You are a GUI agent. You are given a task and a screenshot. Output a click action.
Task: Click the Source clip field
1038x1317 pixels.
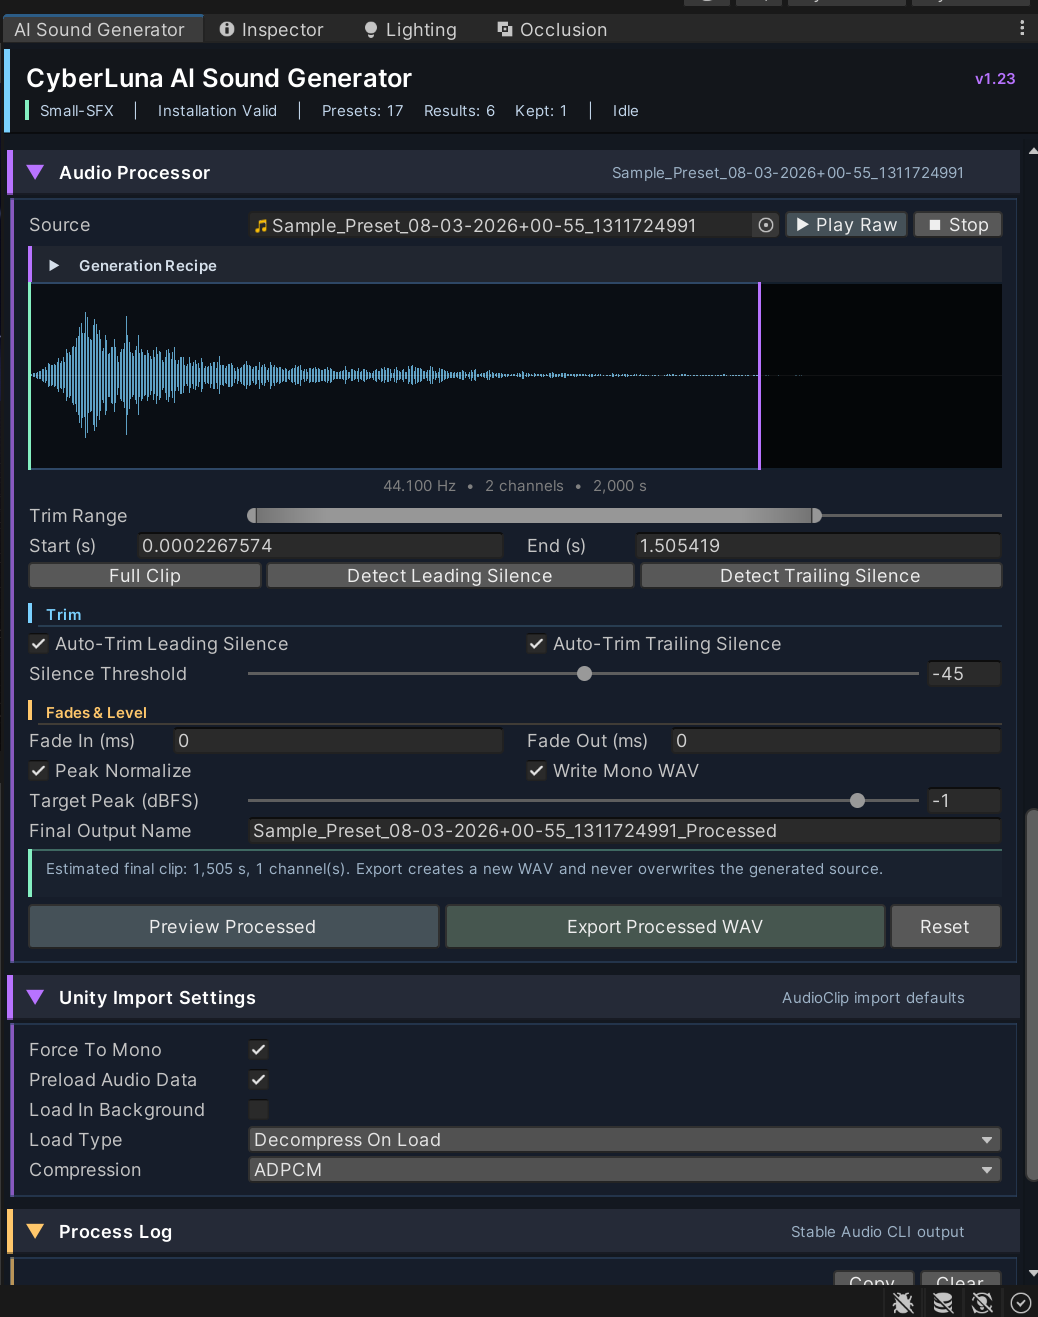tap(514, 225)
